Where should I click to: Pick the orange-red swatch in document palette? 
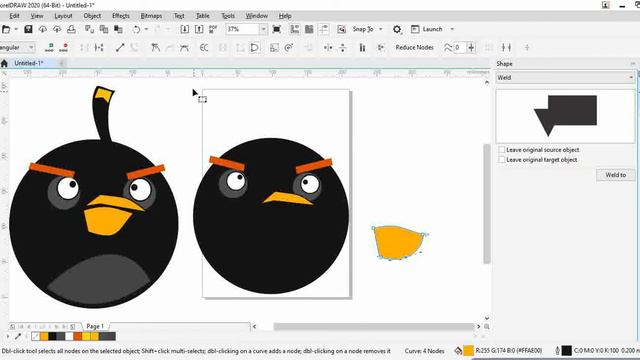[x=78, y=336]
